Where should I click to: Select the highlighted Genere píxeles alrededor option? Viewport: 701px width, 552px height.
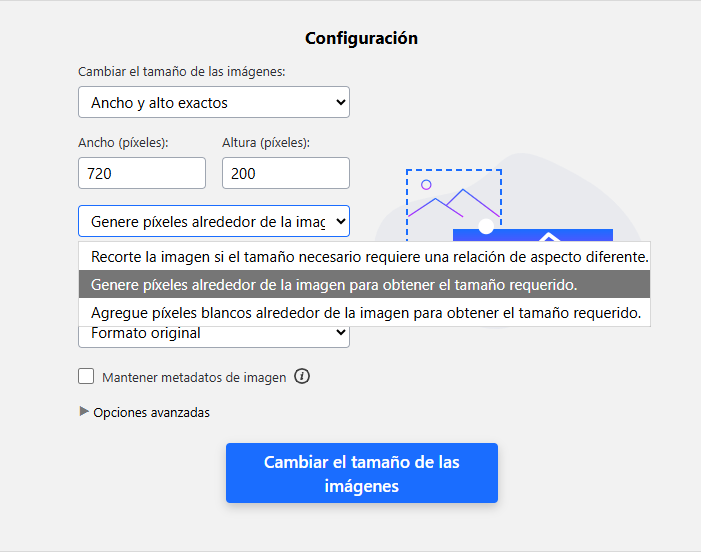[x=334, y=285]
